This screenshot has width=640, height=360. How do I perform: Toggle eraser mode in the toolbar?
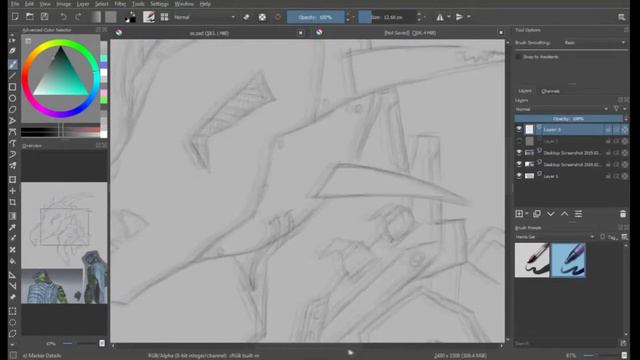pos(247,17)
